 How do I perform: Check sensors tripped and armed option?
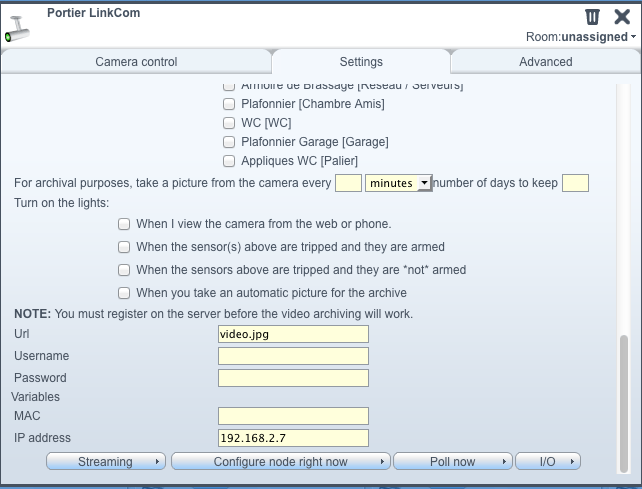click(124, 247)
